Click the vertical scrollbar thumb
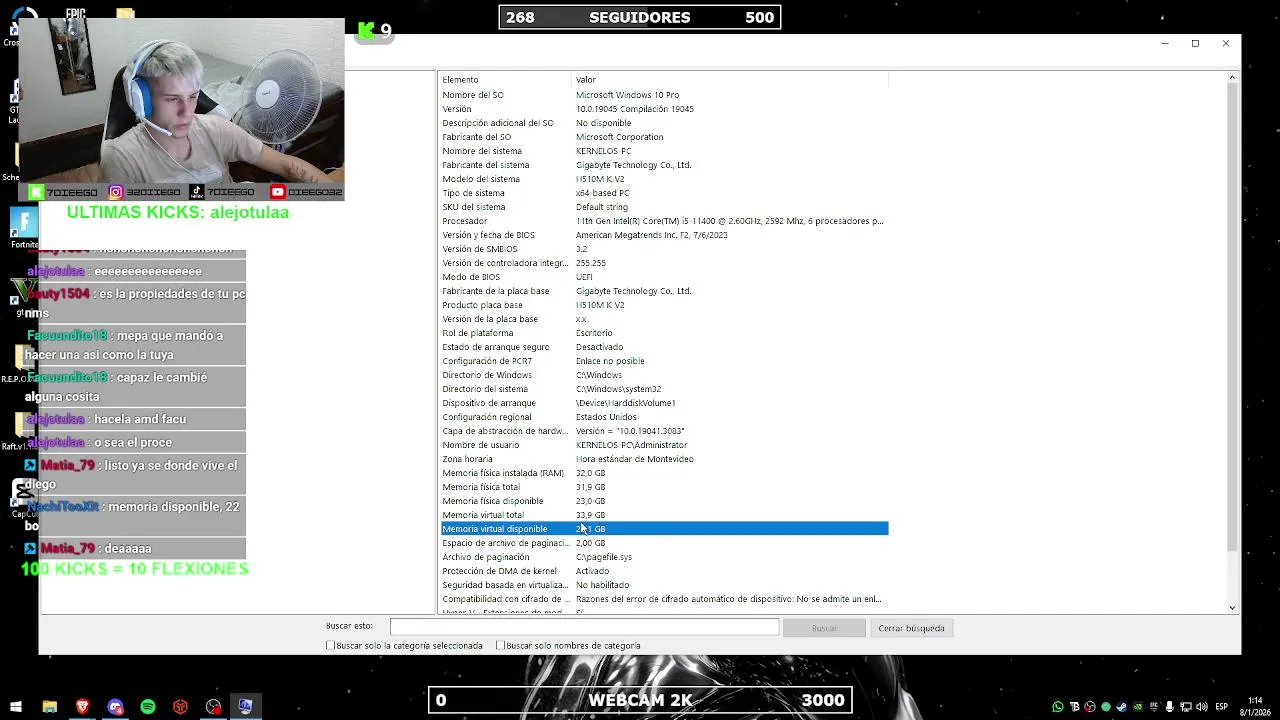This screenshot has width=1280, height=720. tap(1232, 316)
